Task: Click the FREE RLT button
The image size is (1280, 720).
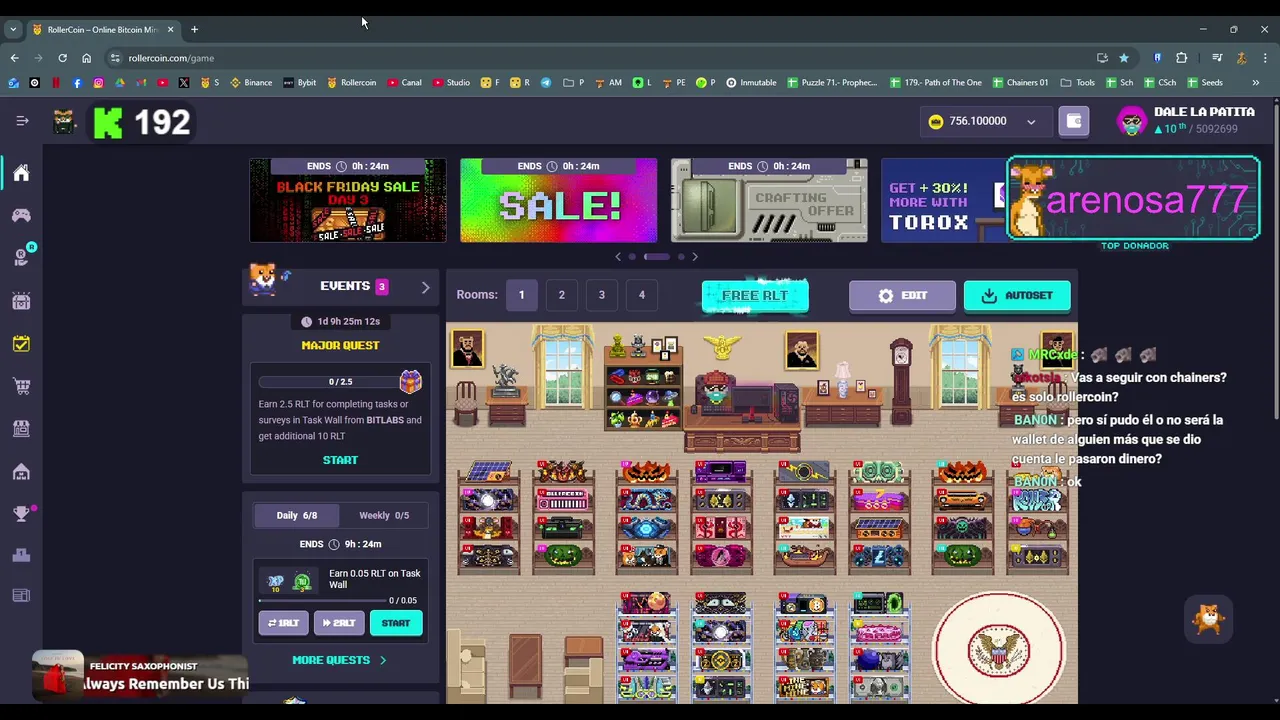Action: [x=755, y=296]
